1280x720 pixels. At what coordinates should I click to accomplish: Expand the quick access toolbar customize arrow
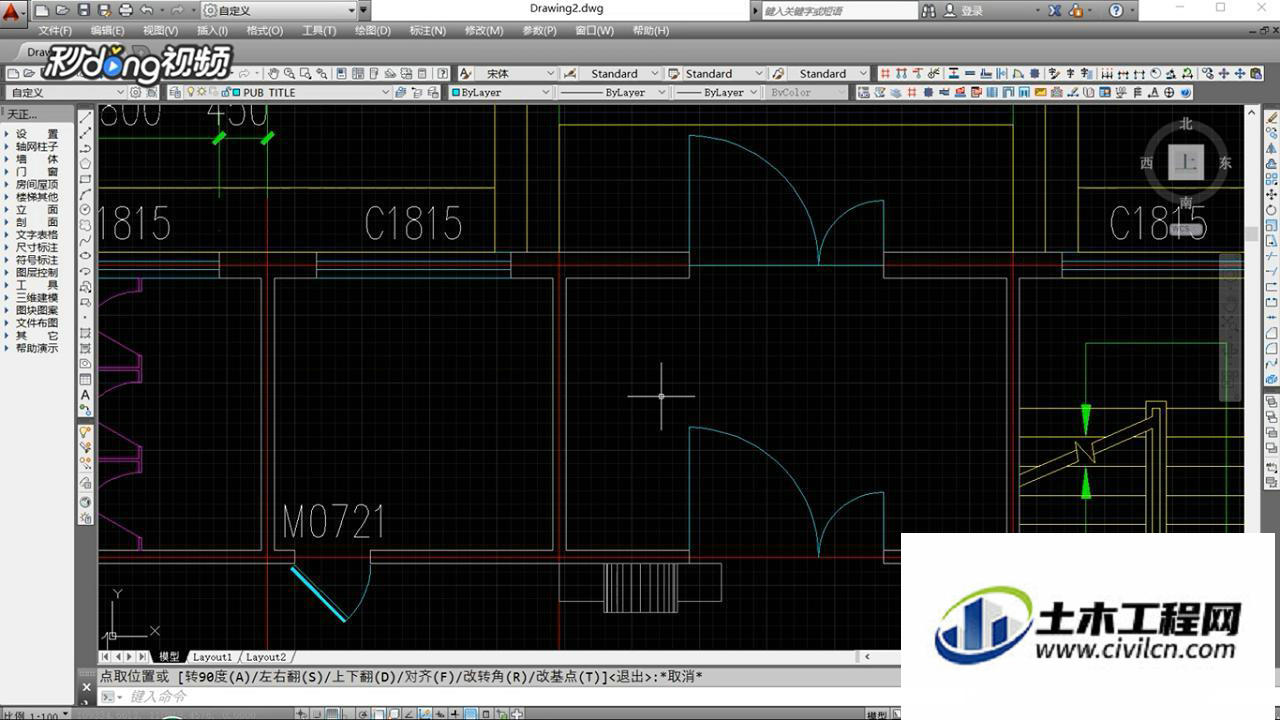click(364, 10)
